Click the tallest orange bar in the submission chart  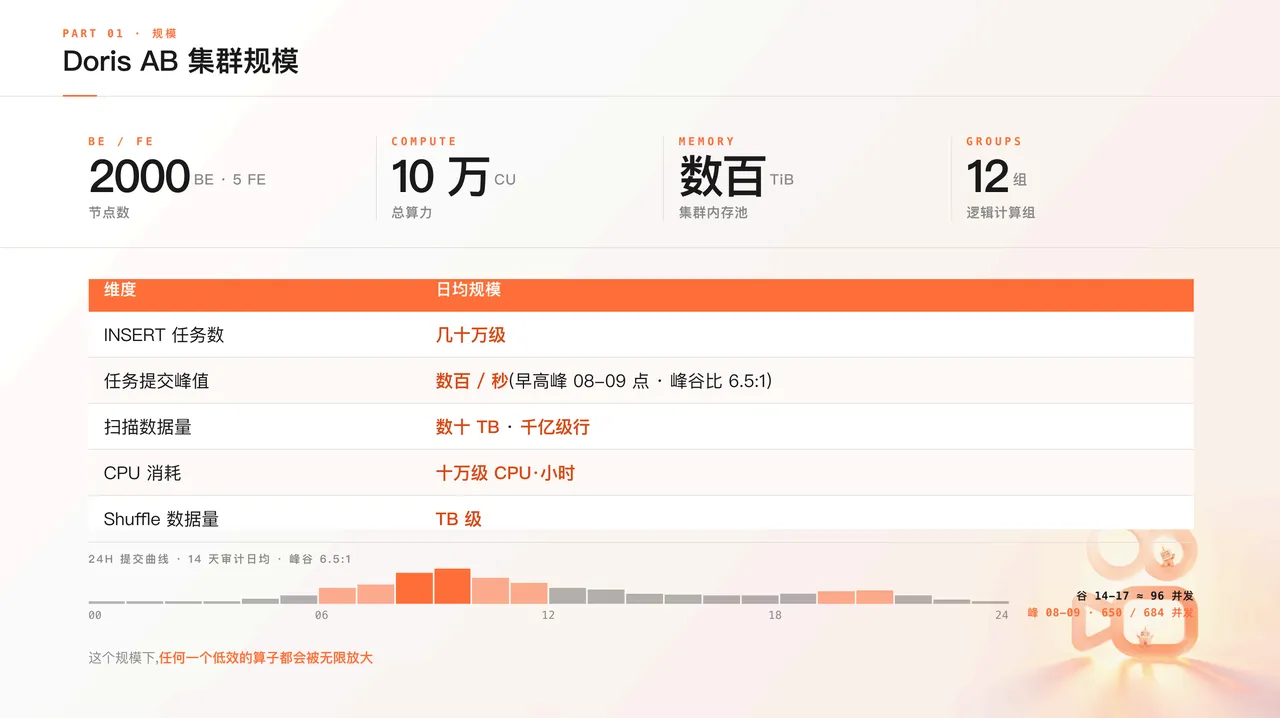pyautogui.click(x=452, y=586)
